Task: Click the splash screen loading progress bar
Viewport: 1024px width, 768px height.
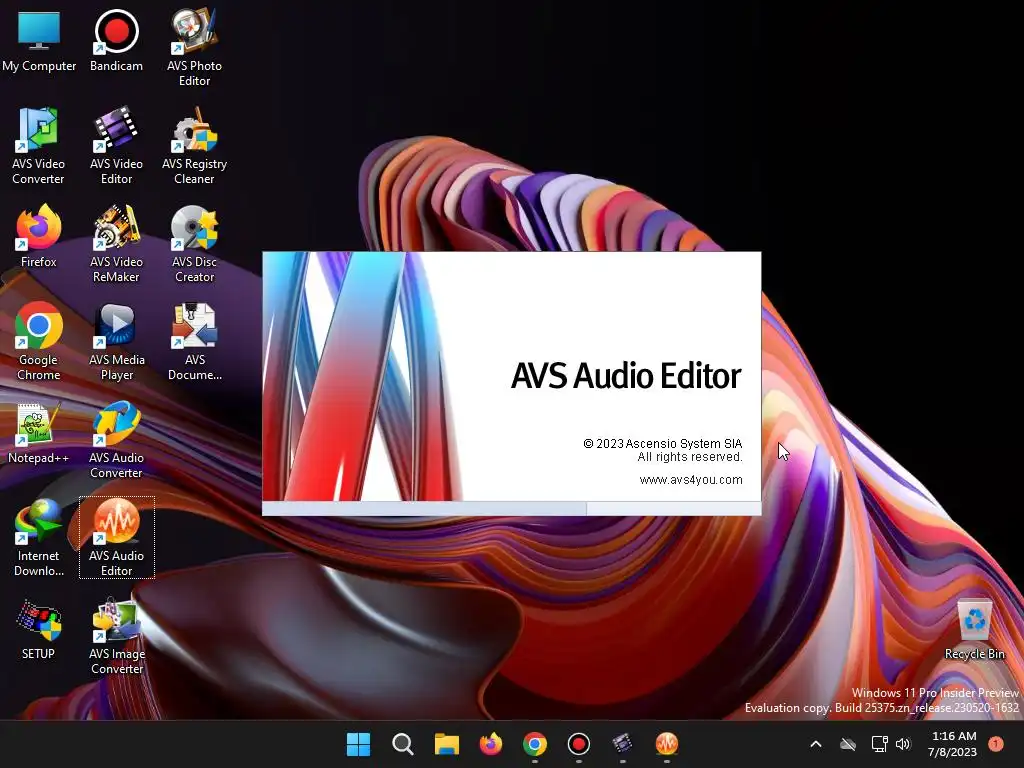Action: (511, 509)
